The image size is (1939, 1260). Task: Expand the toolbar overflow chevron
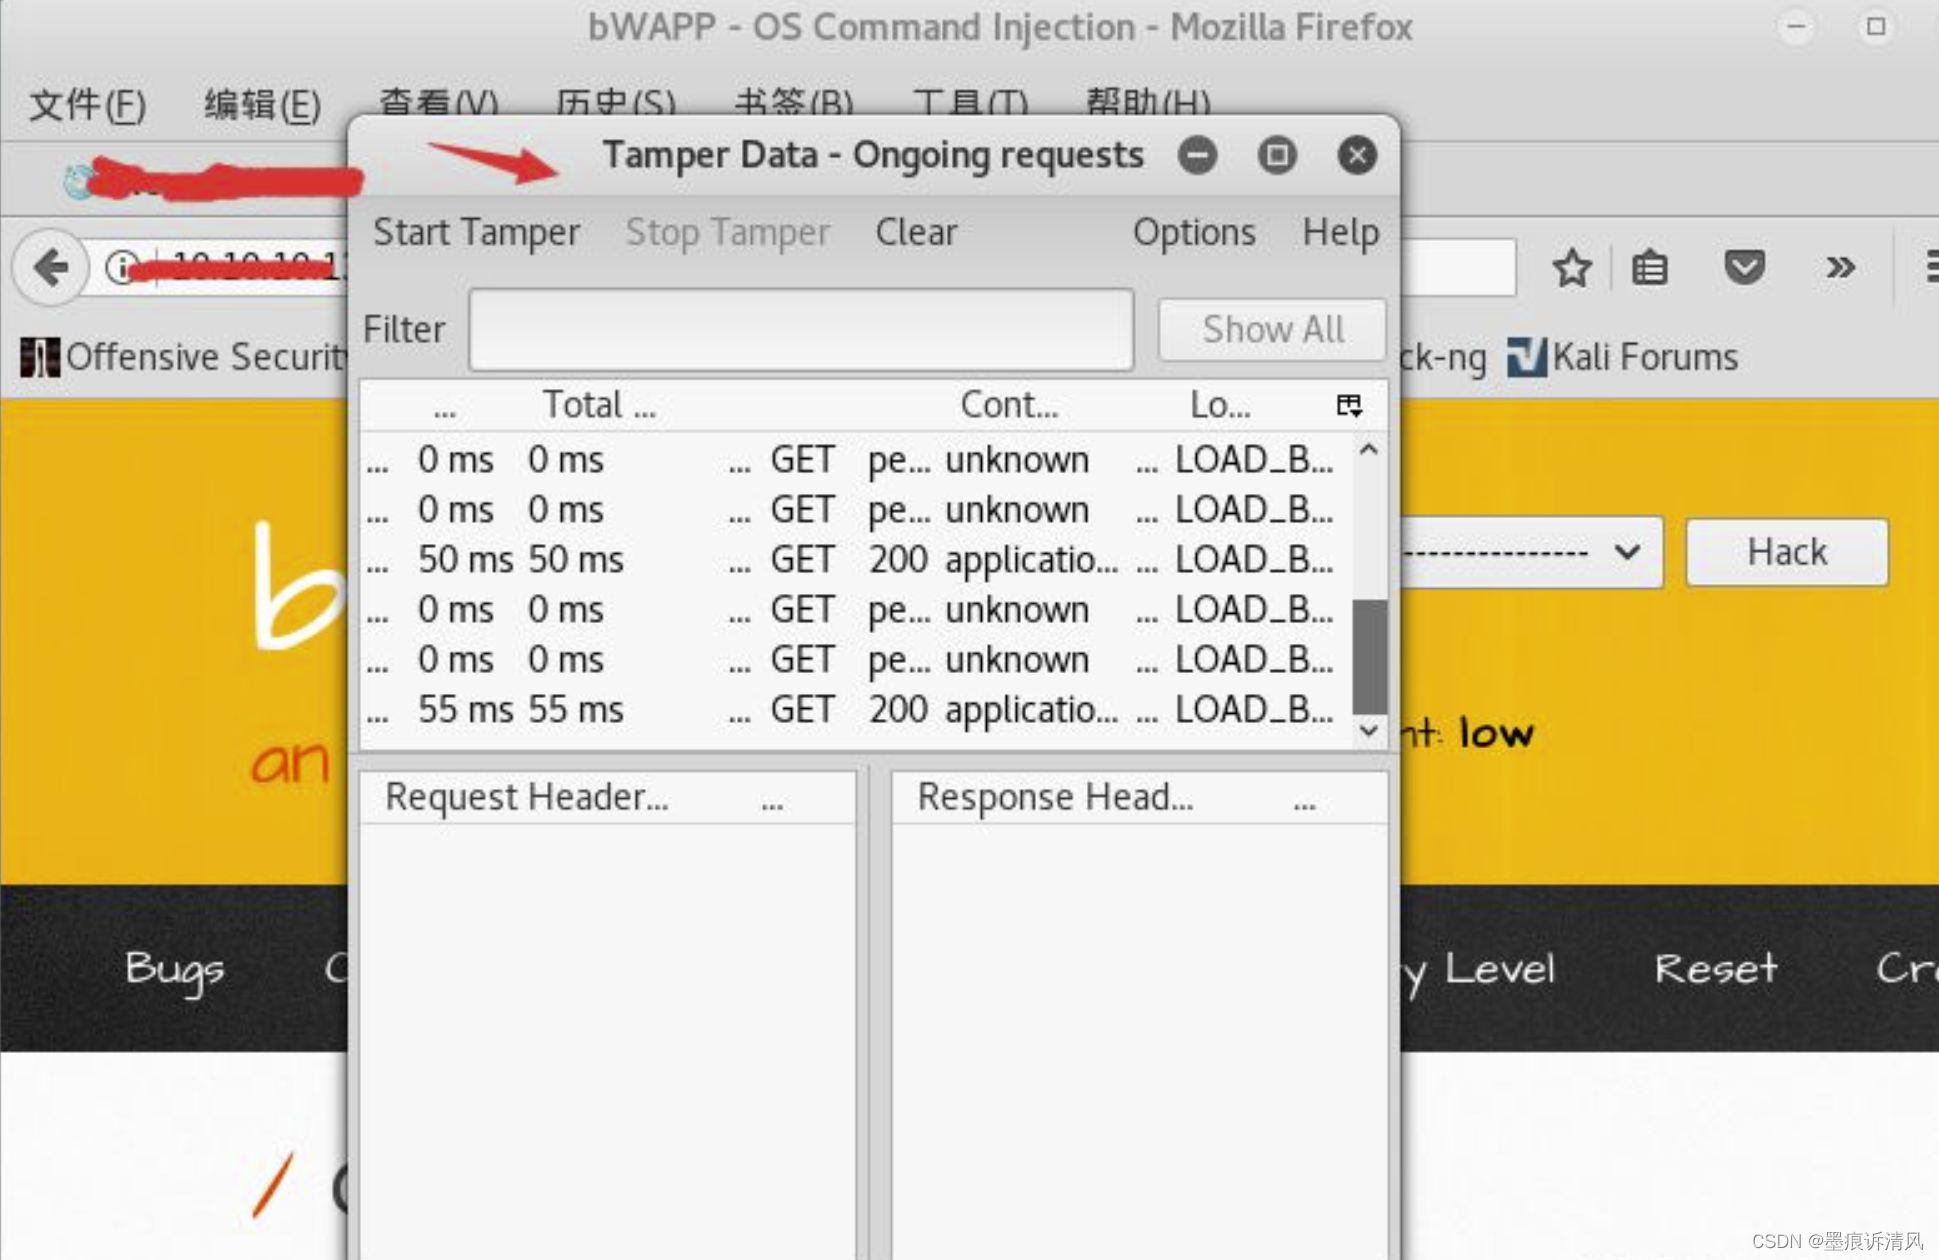1840,268
